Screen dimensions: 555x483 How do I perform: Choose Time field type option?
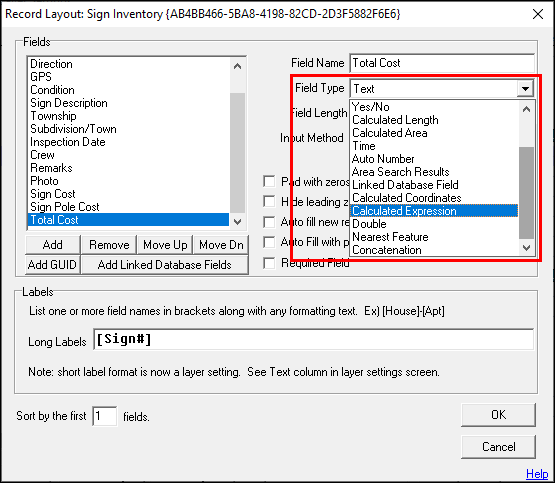tap(434, 146)
